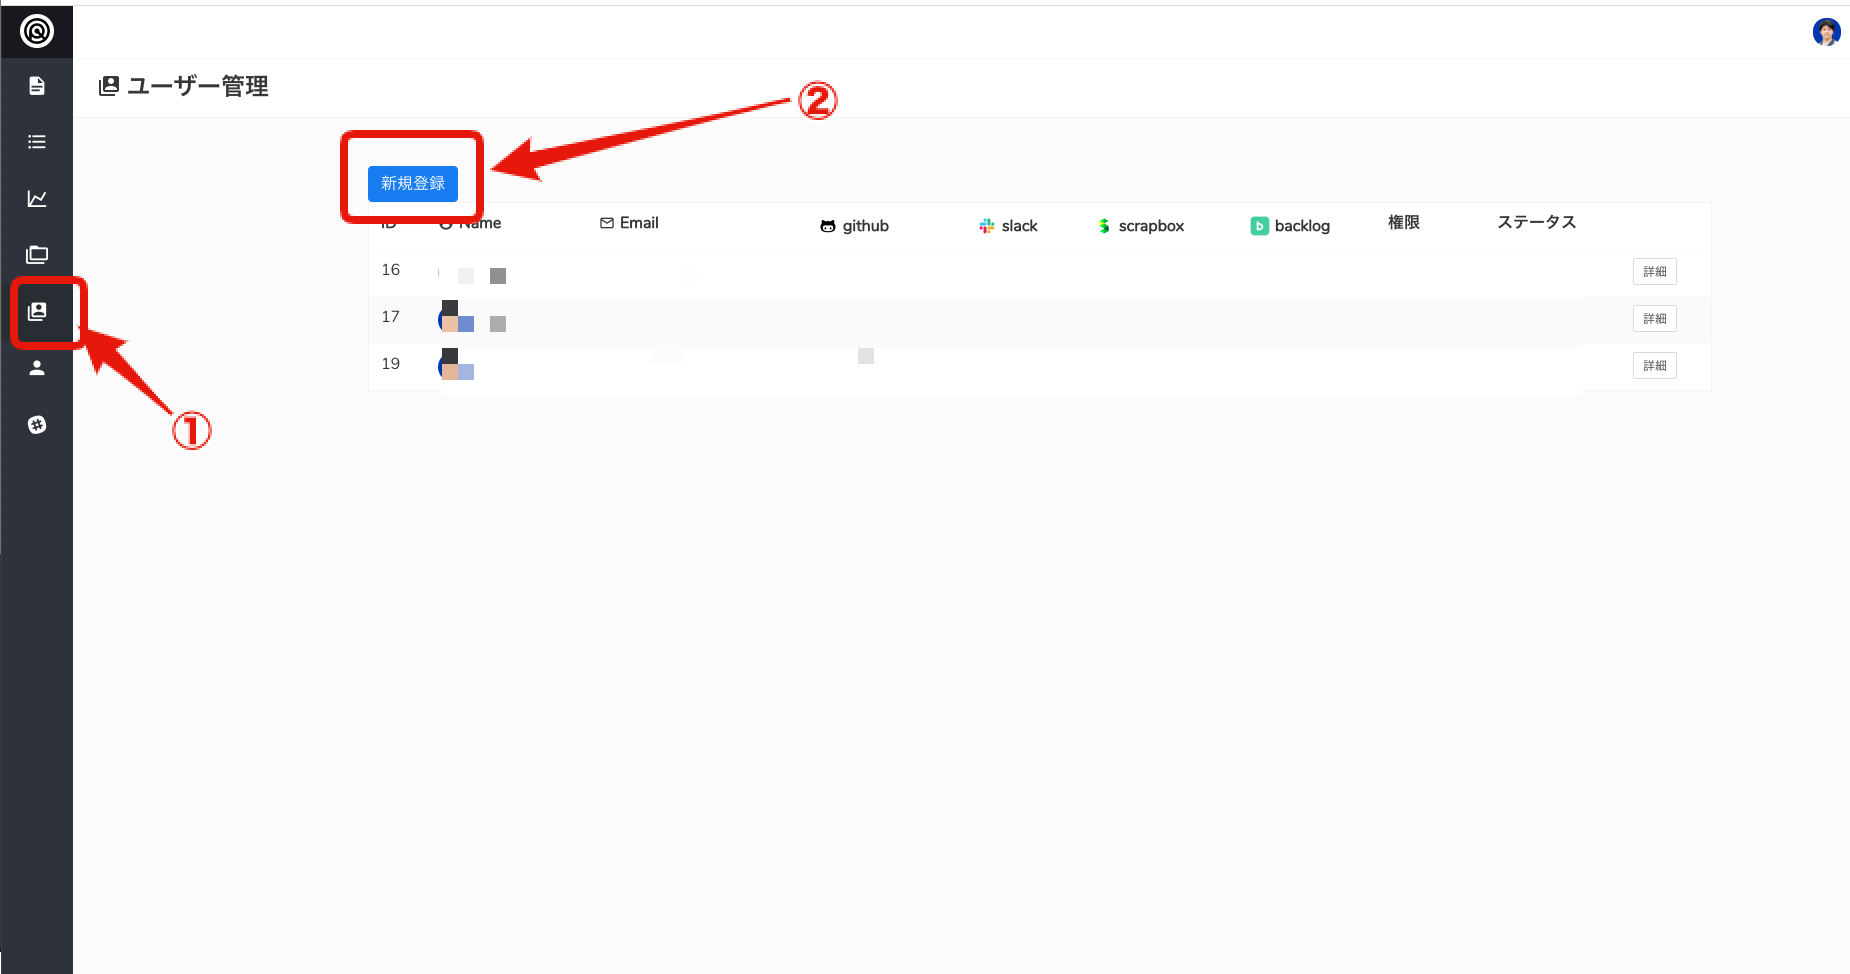Select ID cell 17

click(x=391, y=317)
